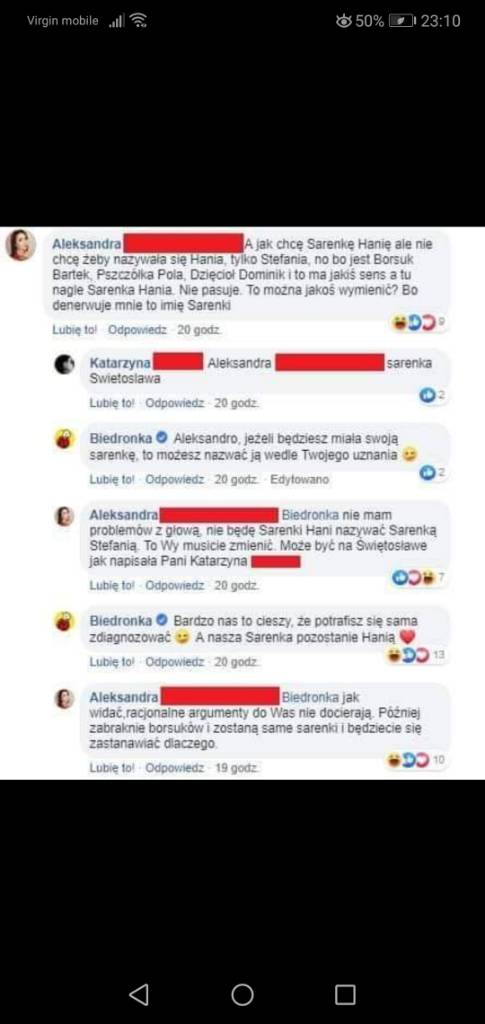The height and width of the screenshot is (1024, 485).
Task: Tap the Android back navigation triangle
Action: click(x=138, y=994)
